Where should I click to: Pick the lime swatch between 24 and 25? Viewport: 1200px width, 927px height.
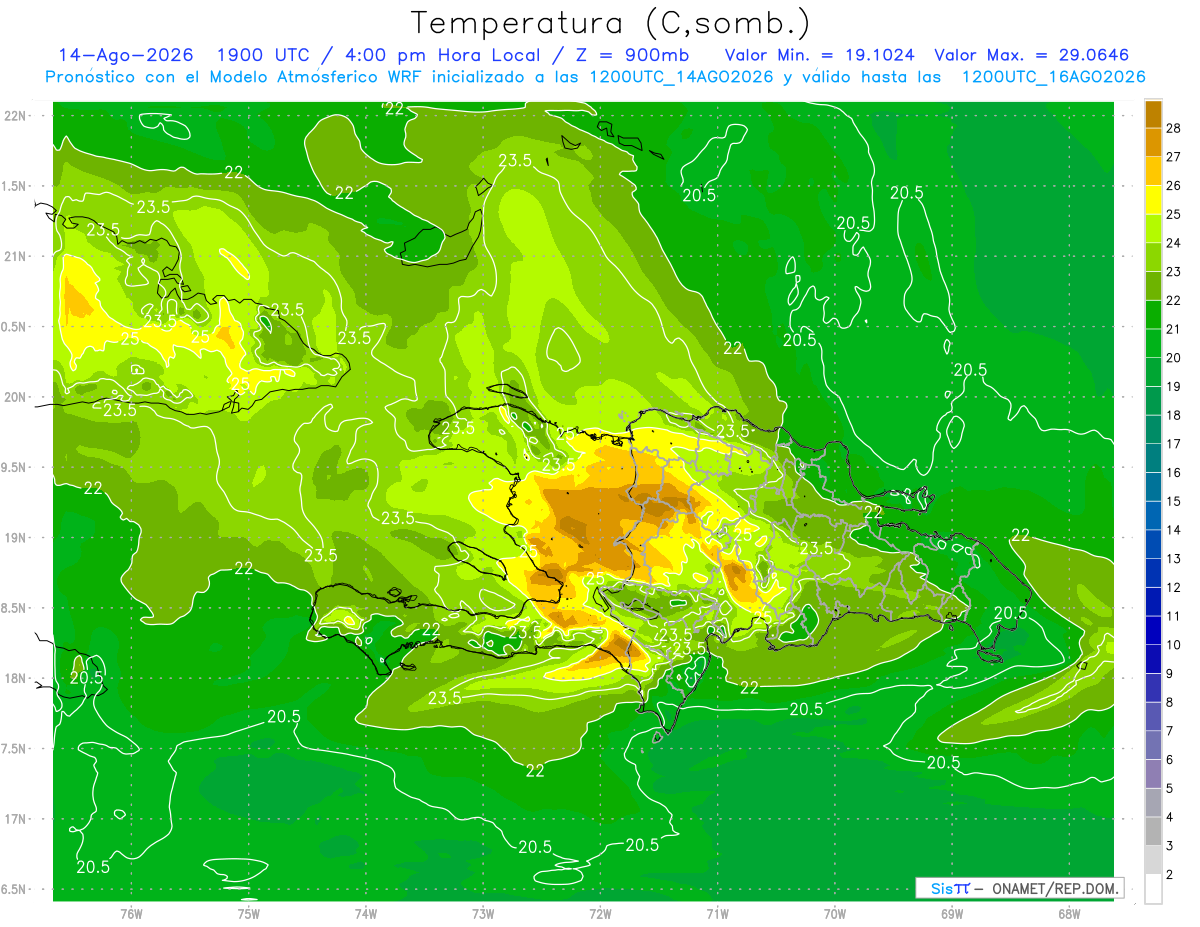click(1153, 228)
